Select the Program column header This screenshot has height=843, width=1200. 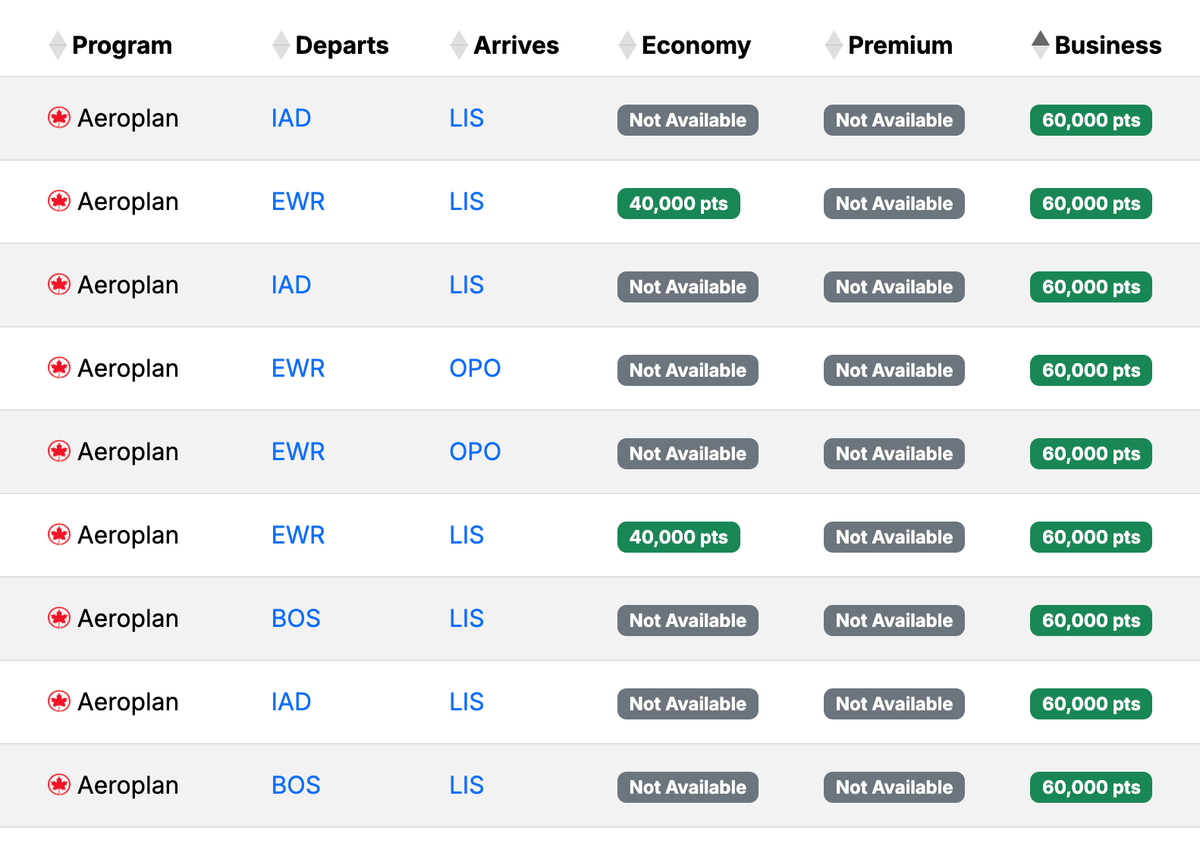pyautogui.click(x=124, y=44)
